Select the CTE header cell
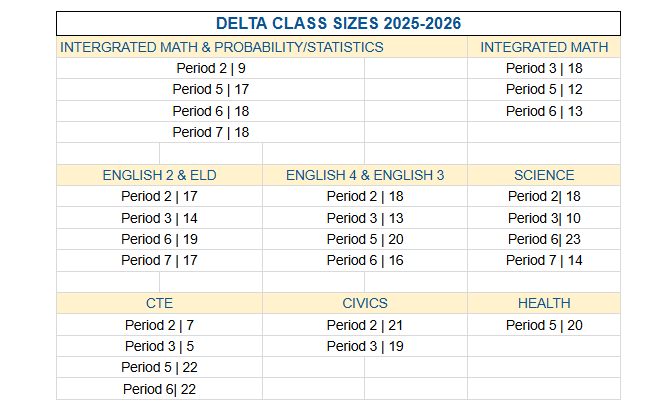The width and height of the screenshot is (646, 413). [x=159, y=303]
